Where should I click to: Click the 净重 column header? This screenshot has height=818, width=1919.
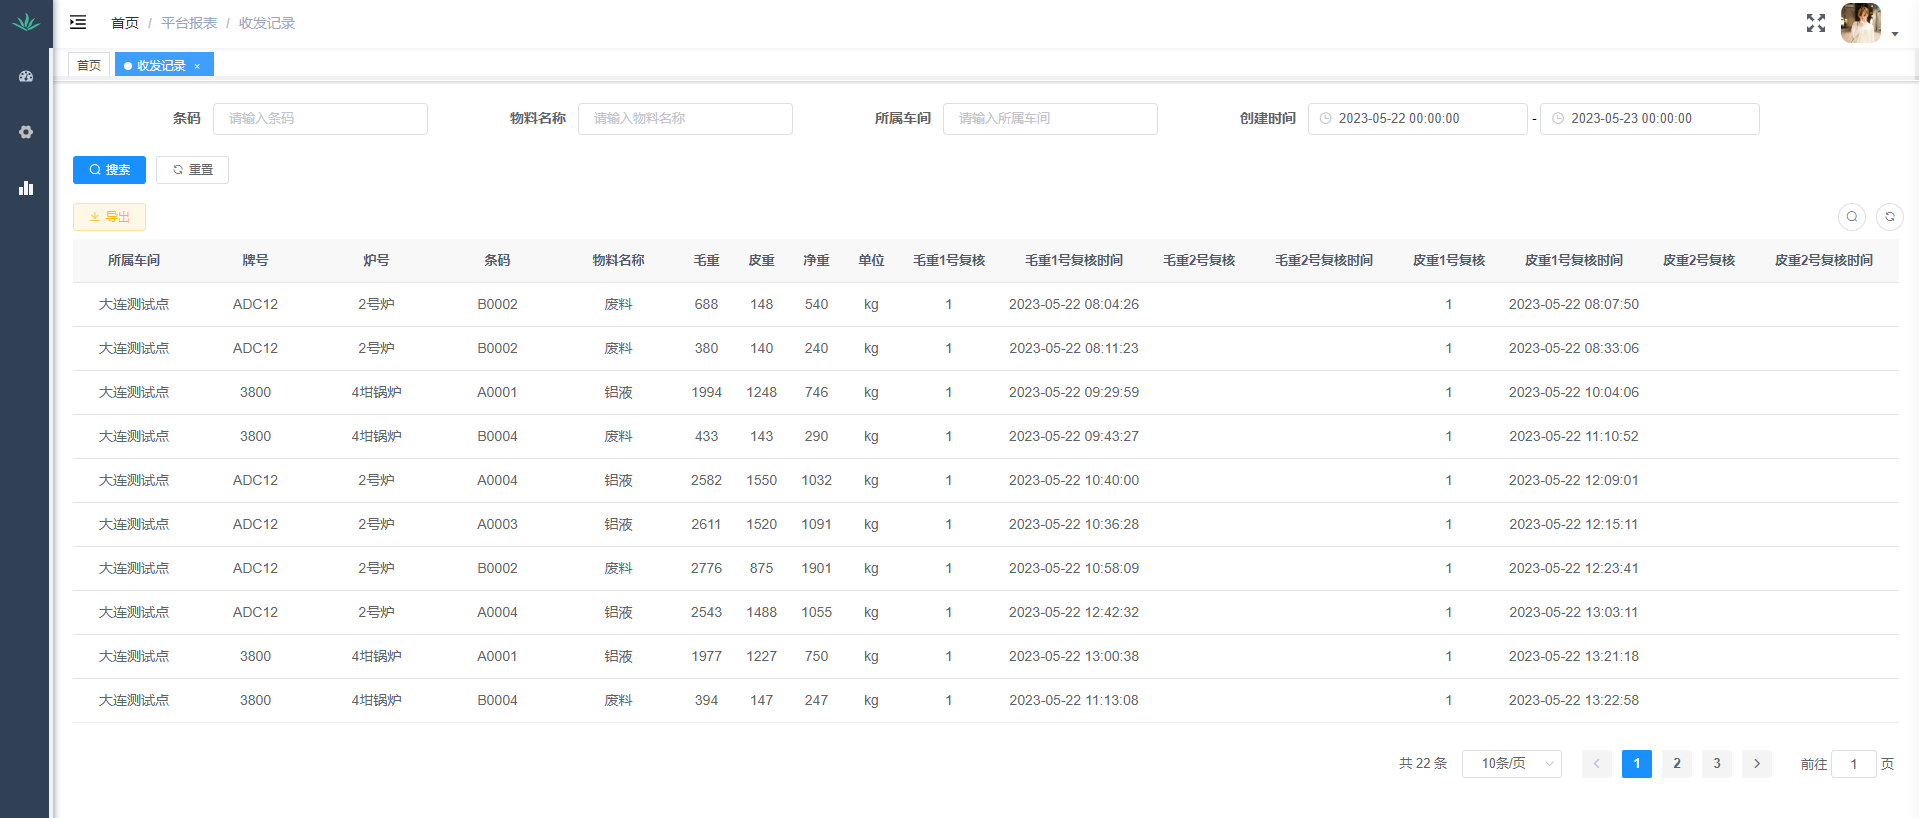[x=816, y=260]
